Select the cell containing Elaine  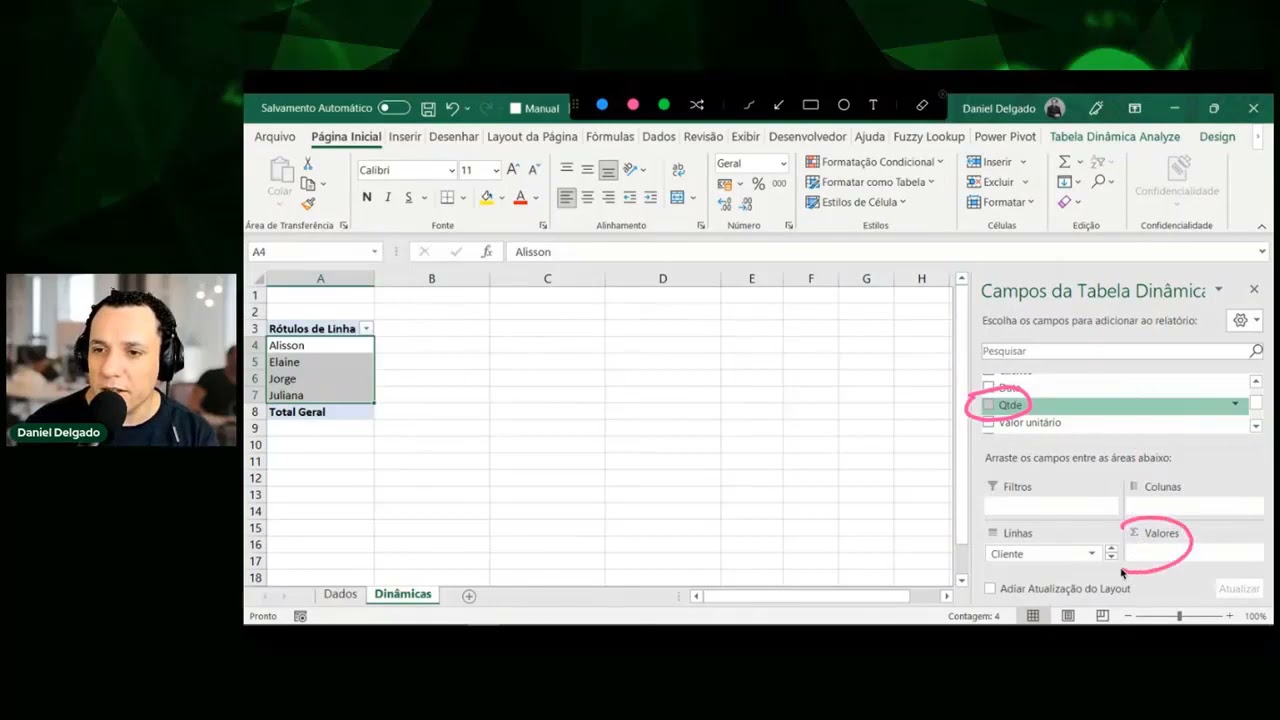(x=320, y=362)
